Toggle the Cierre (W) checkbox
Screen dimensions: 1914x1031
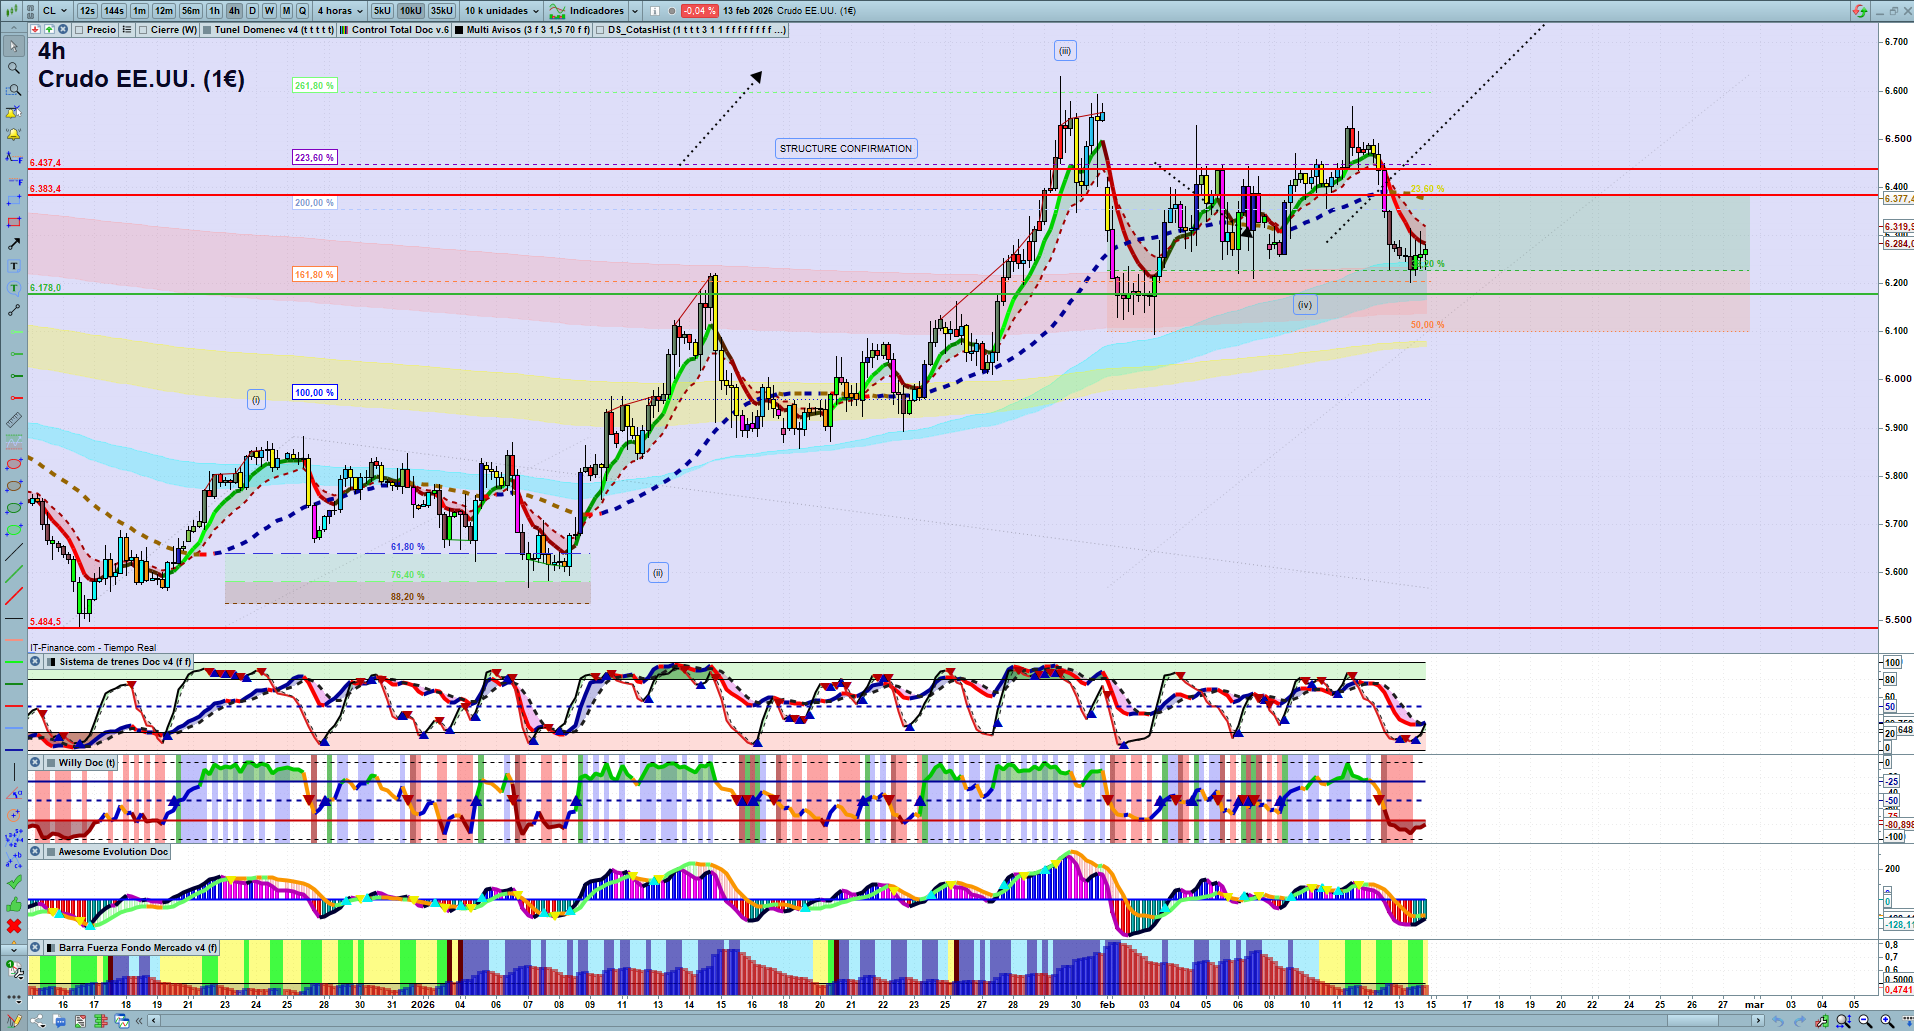coord(144,30)
